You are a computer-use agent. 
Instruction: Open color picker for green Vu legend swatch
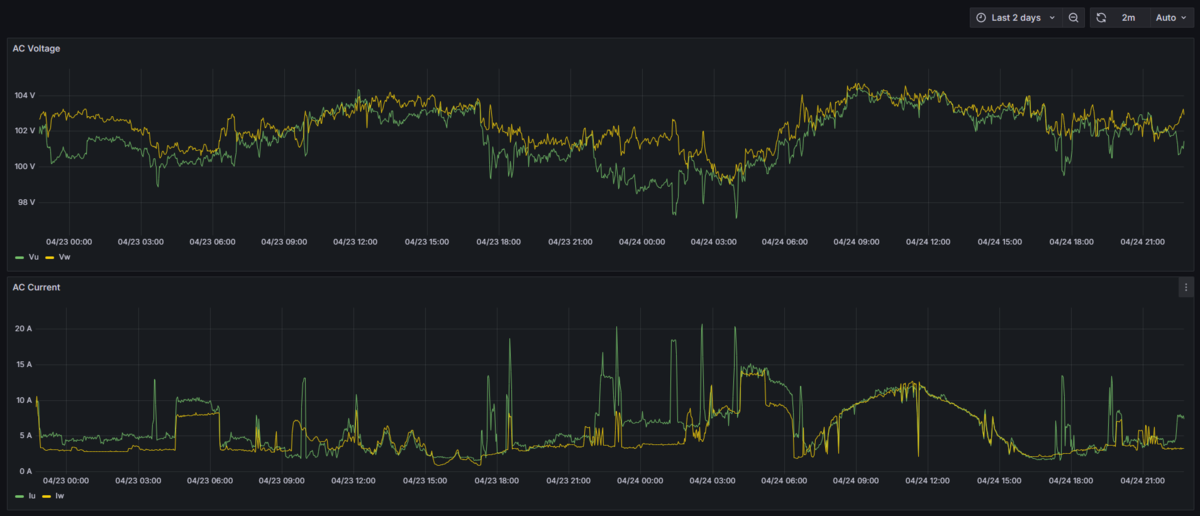19,257
